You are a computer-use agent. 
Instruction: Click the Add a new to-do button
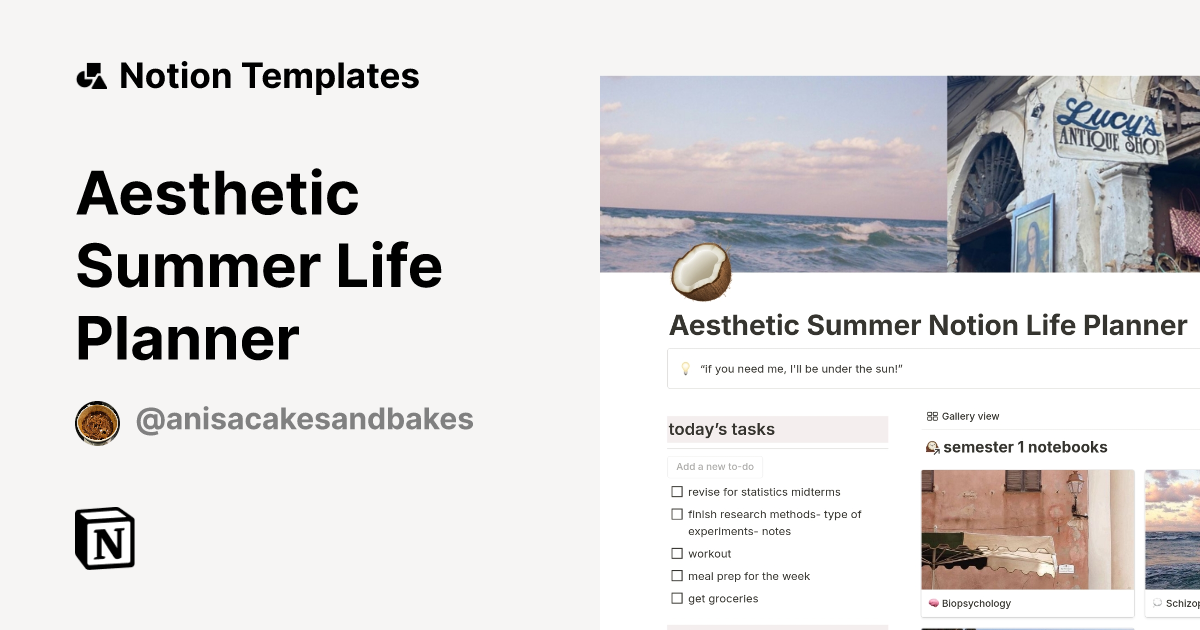tap(715, 467)
